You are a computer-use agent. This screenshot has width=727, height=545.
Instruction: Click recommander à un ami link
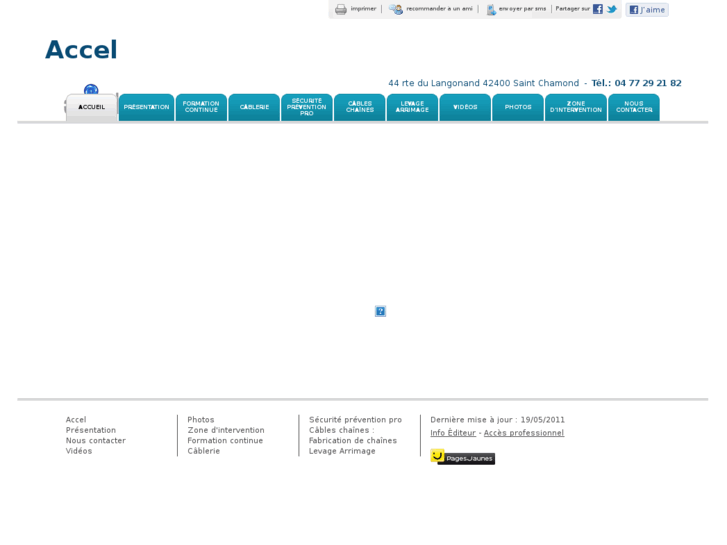tap(439, 9)
